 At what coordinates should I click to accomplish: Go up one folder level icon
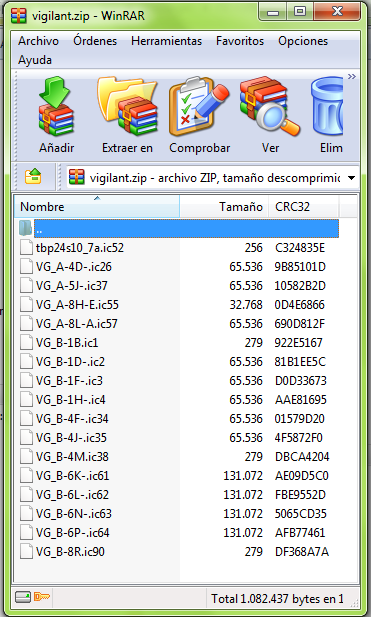[x=33, y=177]
